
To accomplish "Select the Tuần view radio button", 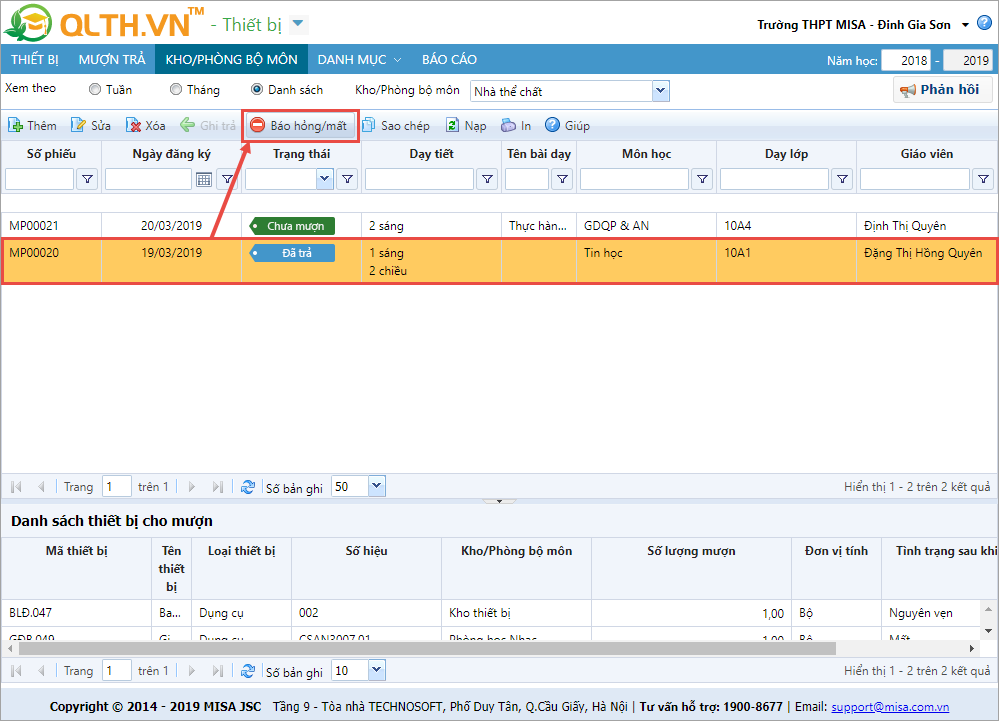I will pos(95,89).
